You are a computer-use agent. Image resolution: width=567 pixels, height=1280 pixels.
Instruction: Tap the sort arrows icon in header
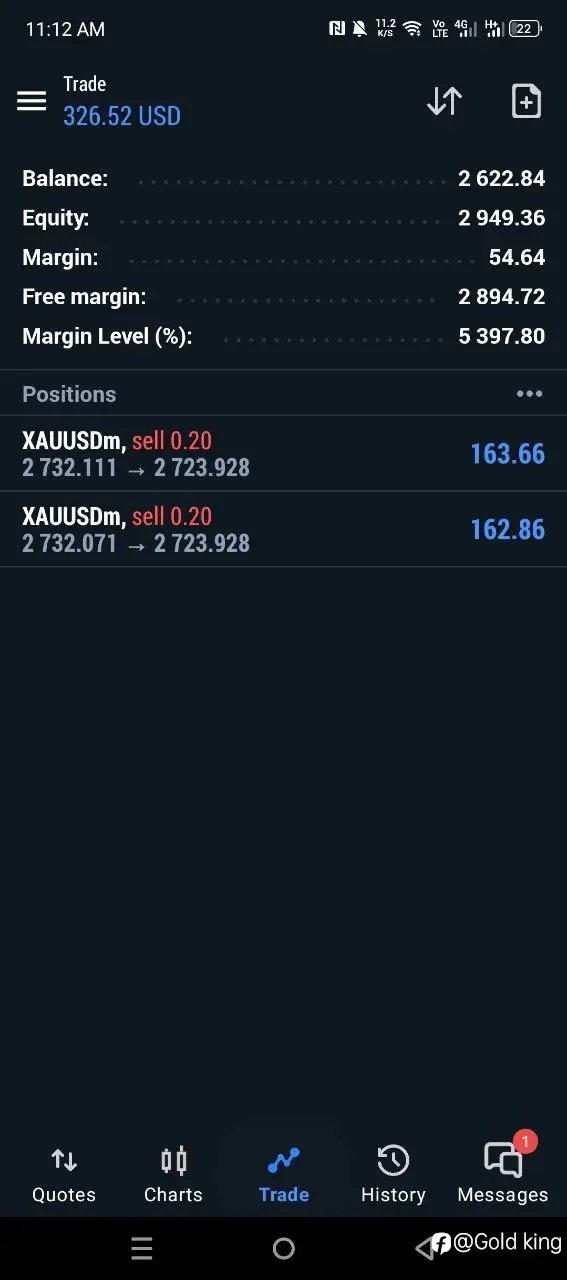444,101
